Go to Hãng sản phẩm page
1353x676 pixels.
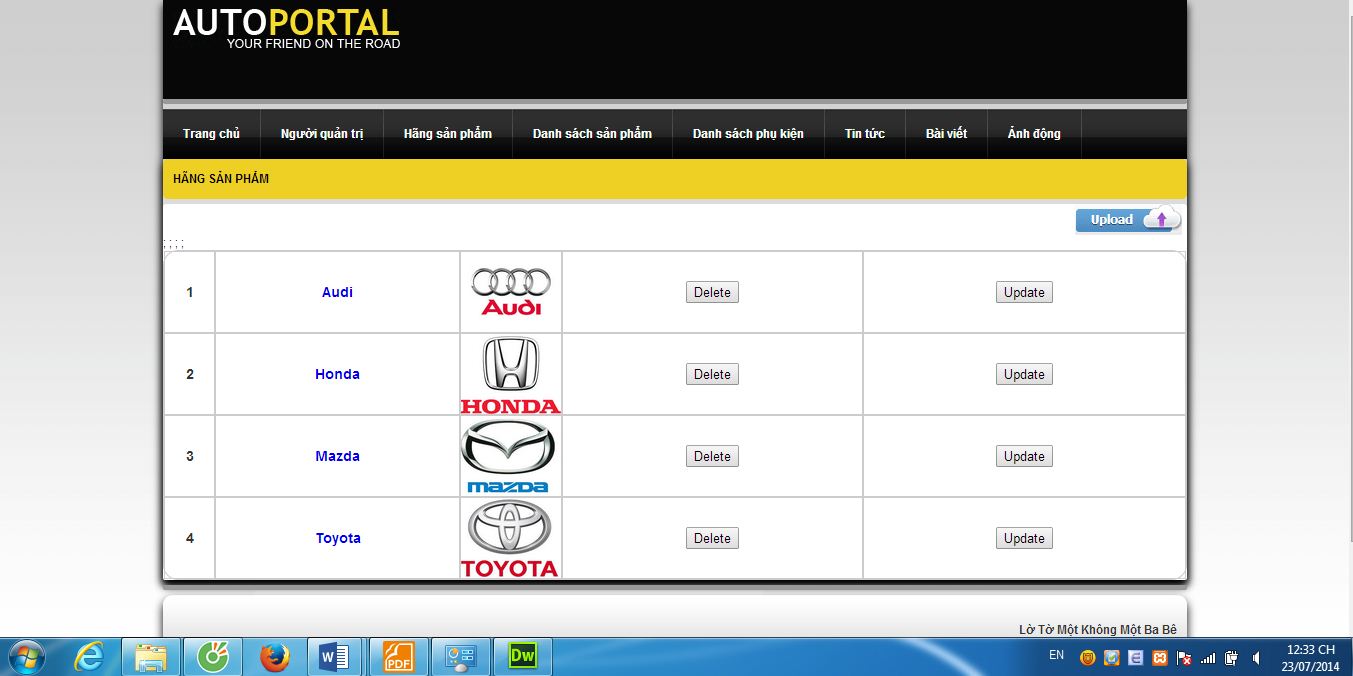coord(448,134)
